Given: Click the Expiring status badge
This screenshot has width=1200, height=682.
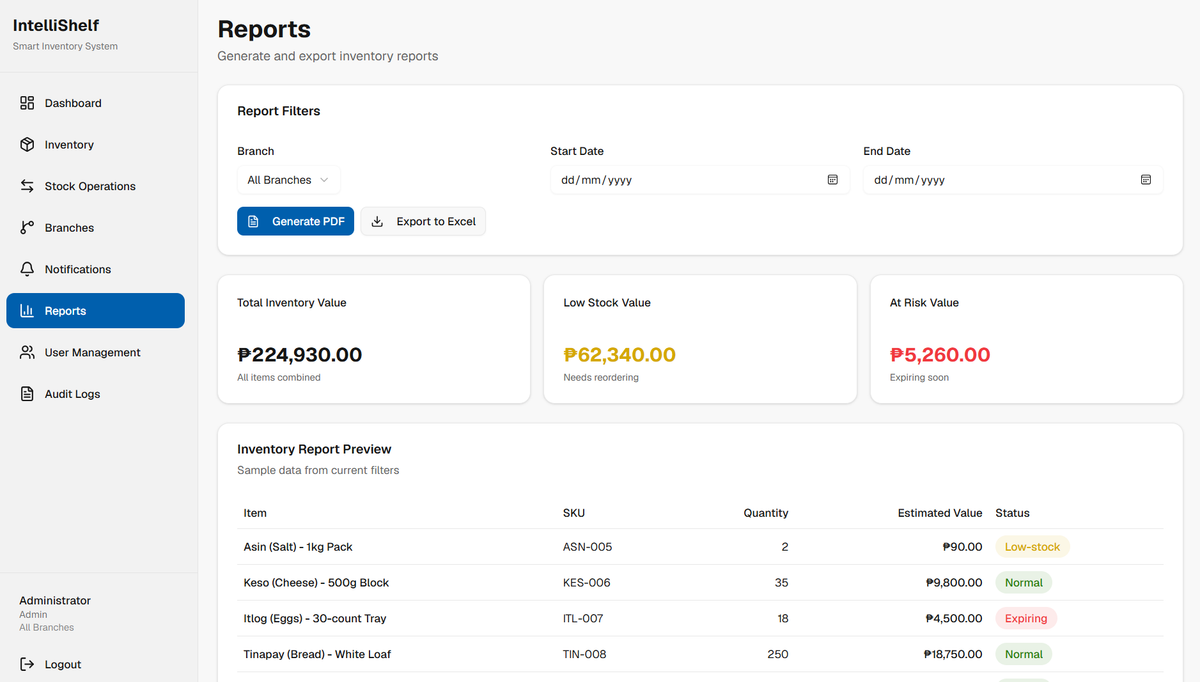Looking at the screenshot, I should pos(1026,619).
